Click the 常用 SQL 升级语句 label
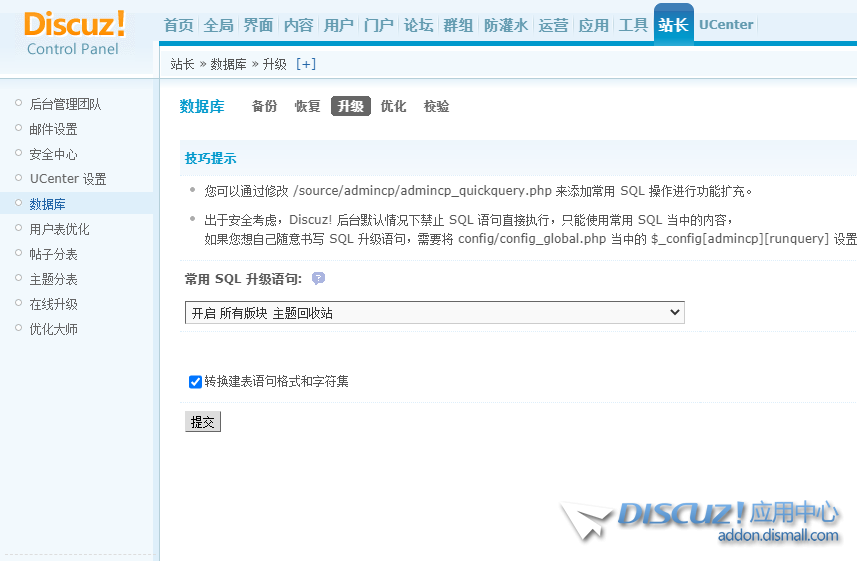Viewport: 857px width, 561px height. tap(243, 279)
